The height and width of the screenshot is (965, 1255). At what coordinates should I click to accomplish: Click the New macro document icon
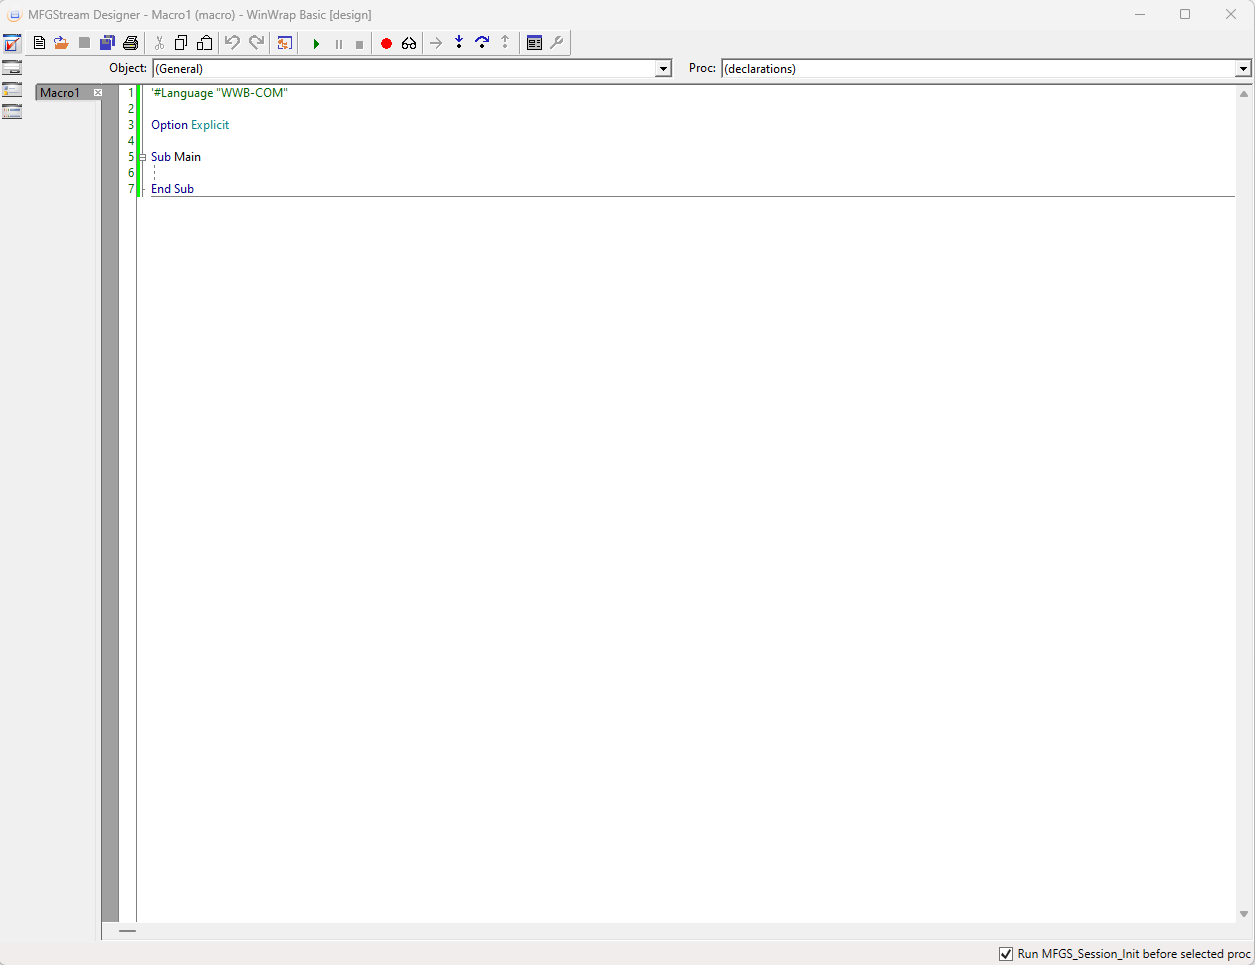click(x=39, y=43)
